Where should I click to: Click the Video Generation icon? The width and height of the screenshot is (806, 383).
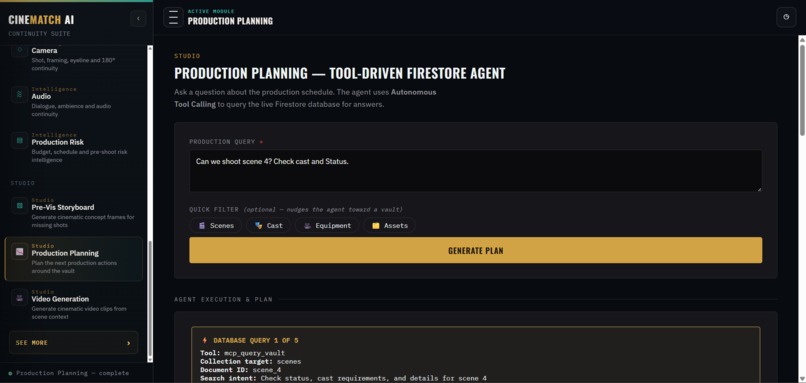click(x=20, y=297)
